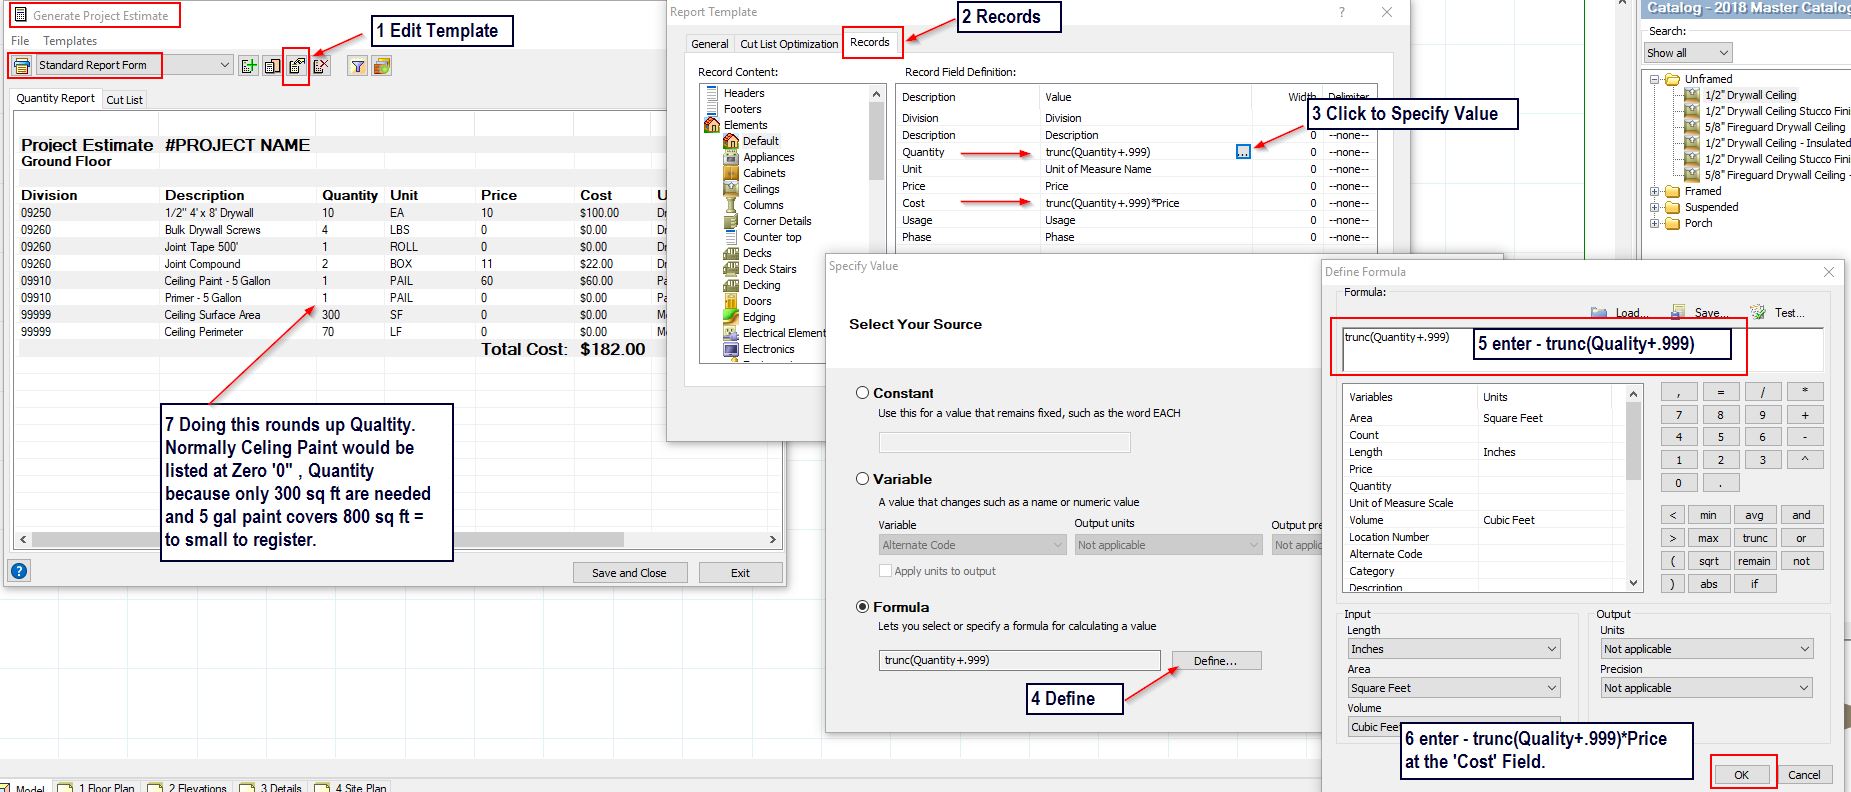The height and width of the screenshot is (792, 1851).
Task: Click the Define... button
Action: [1215, 661]
